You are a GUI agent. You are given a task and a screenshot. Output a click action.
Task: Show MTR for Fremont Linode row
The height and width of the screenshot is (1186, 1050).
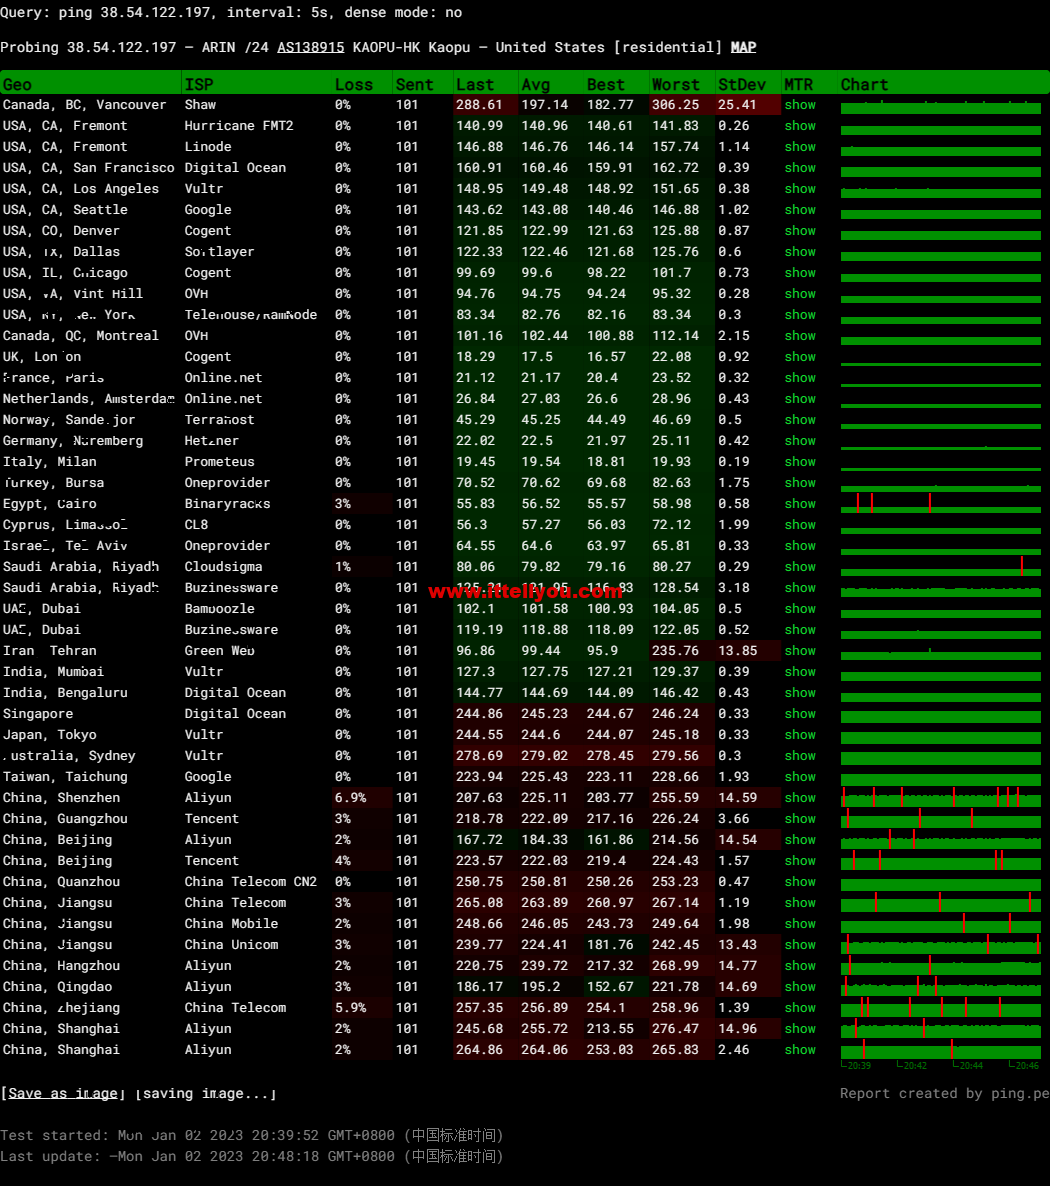coord(800,147)
